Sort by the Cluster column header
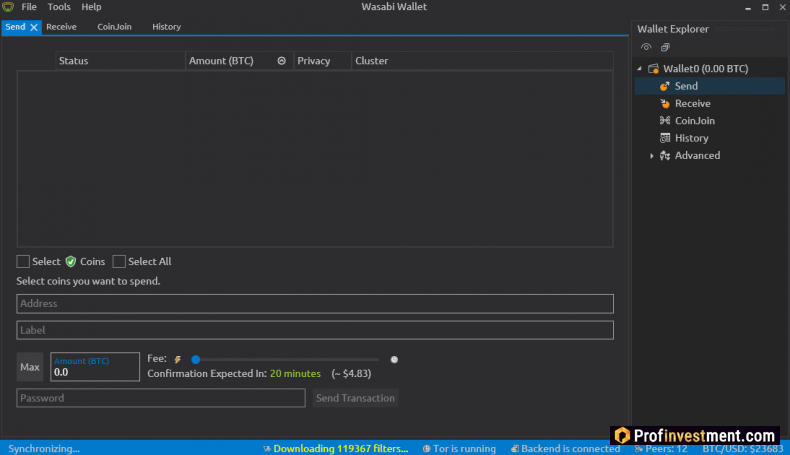Image resolution: width=790 pixels, height=455 pixels. (x=482, y=60)
